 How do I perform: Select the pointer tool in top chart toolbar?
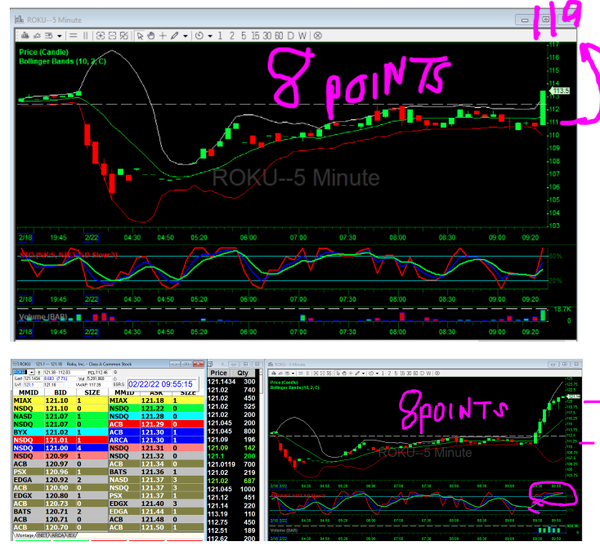click(140, 35)
